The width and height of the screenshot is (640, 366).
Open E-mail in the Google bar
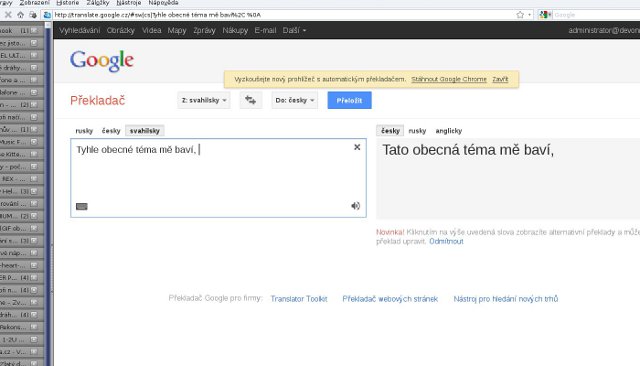265,30
